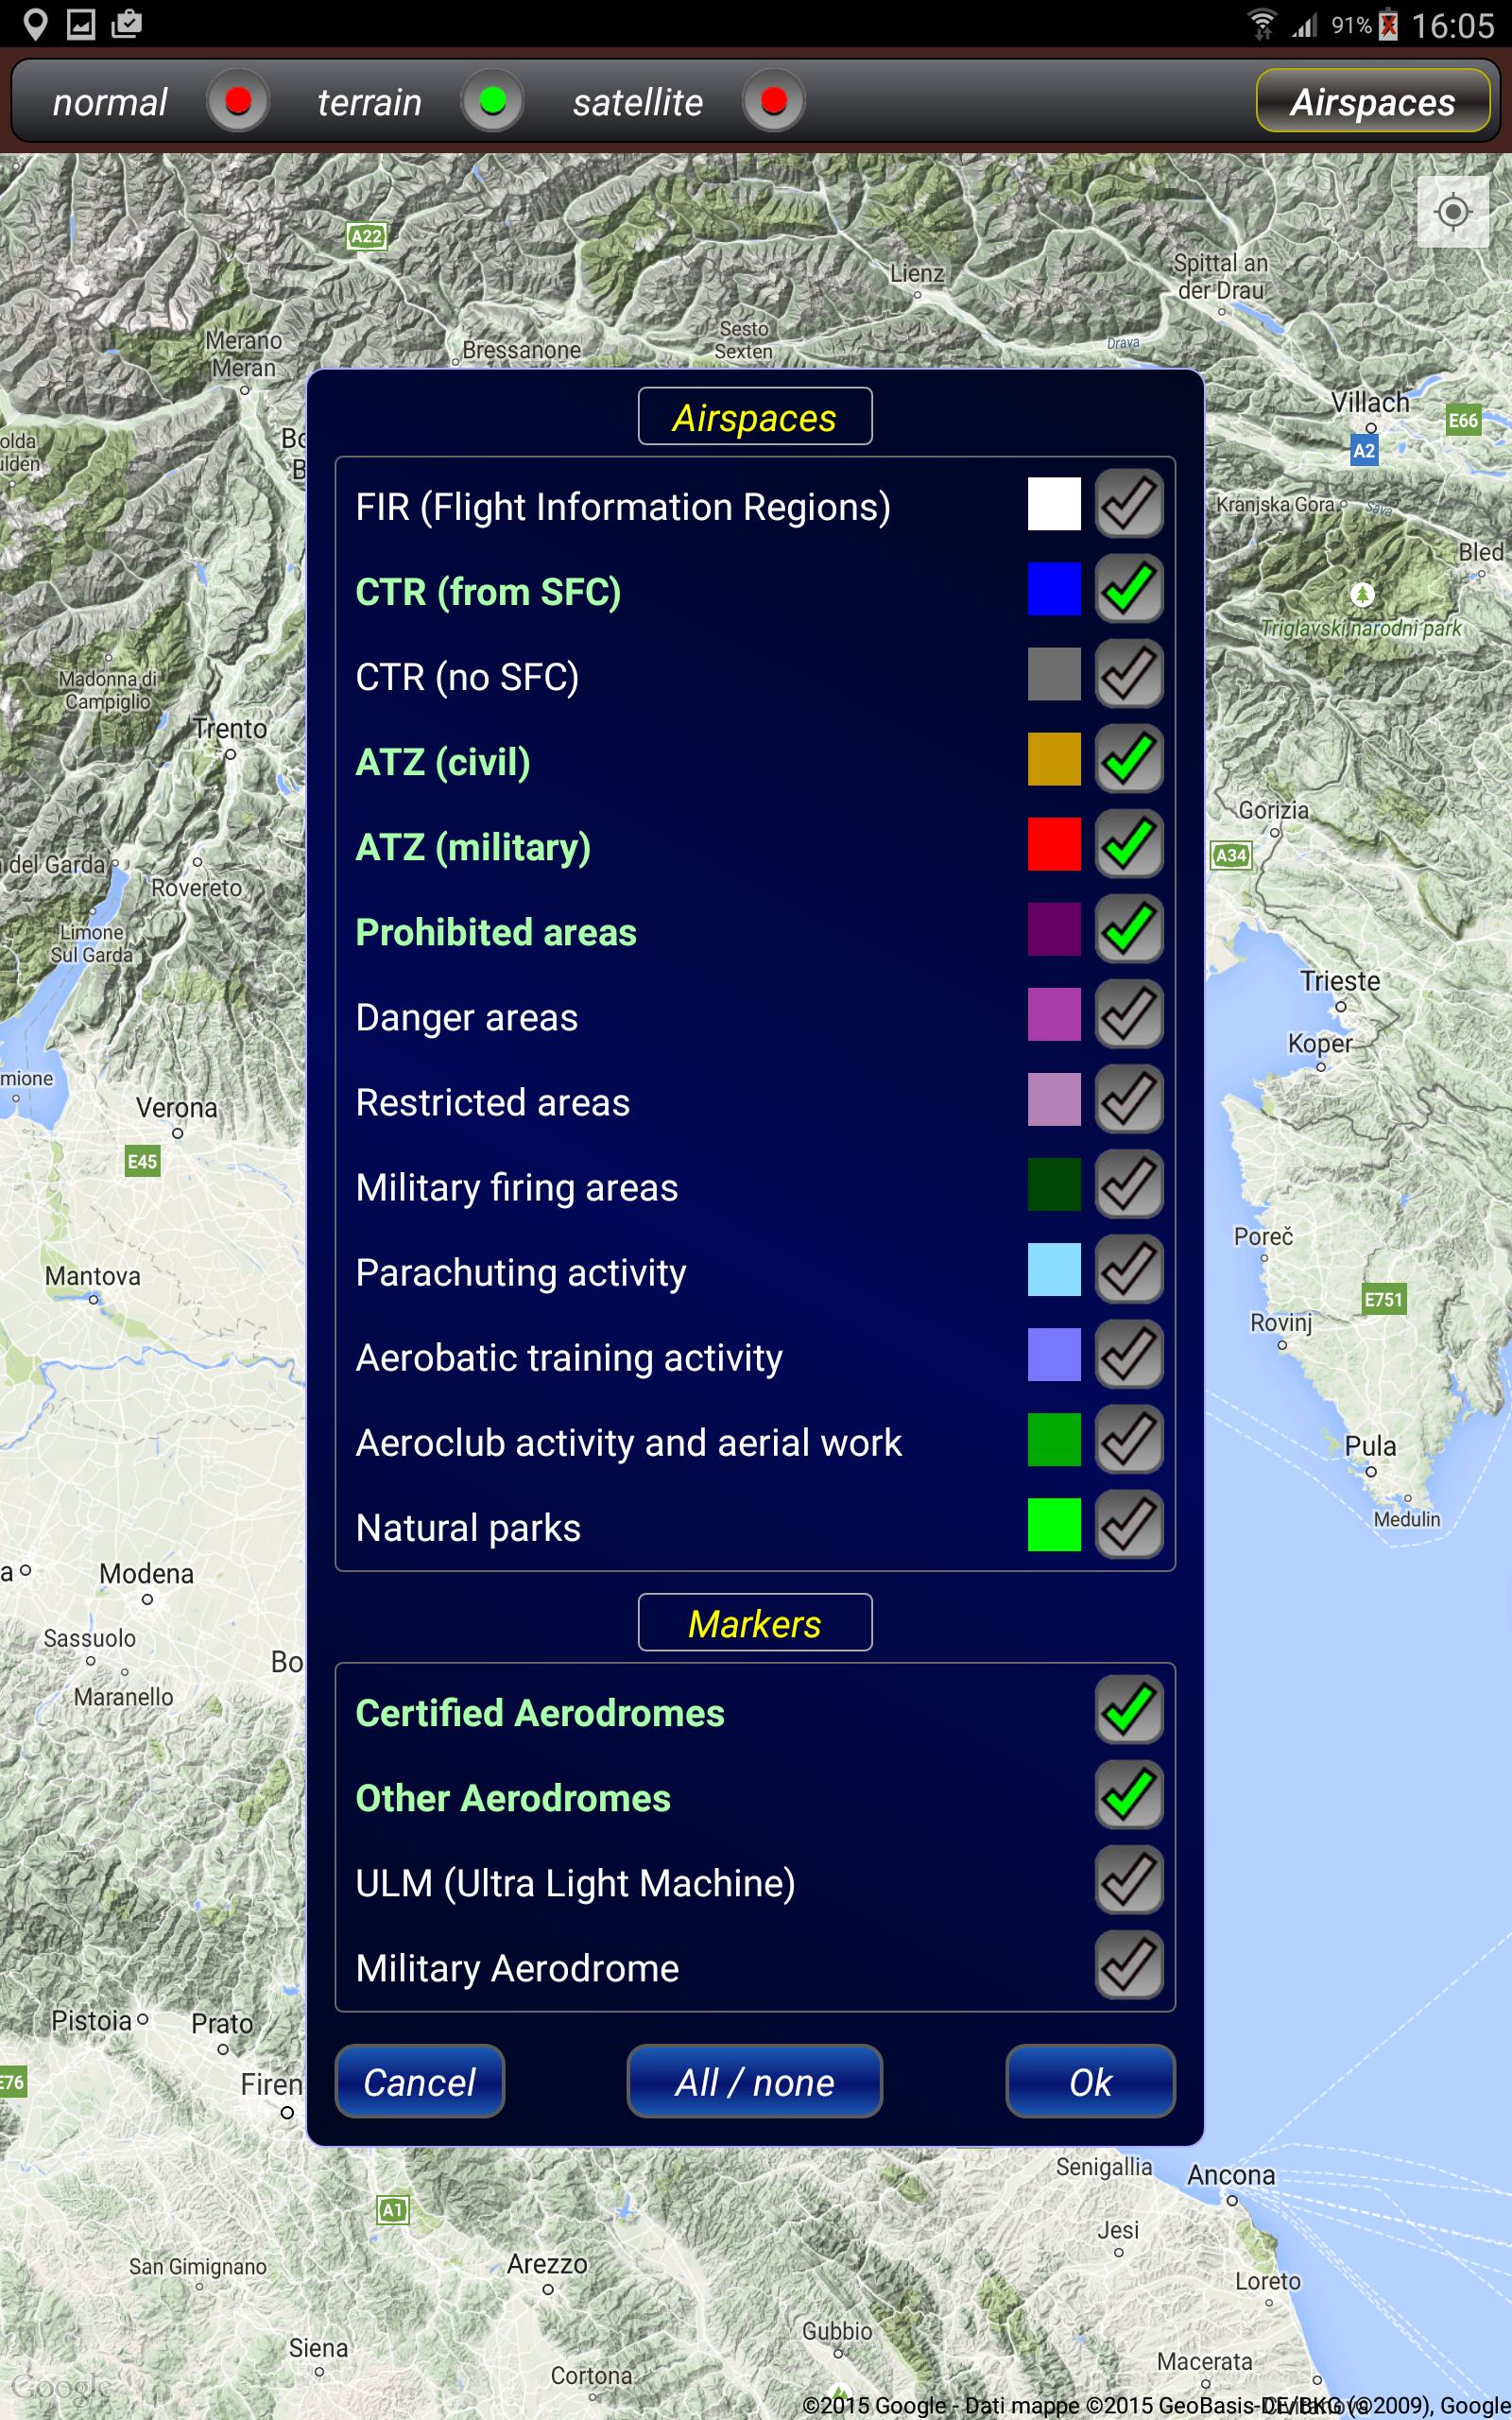The height and width of the screenshot is (2420, 1512).
Task: Toggle the Prohibited areas checkbox
Action: tap(1129, 929)
